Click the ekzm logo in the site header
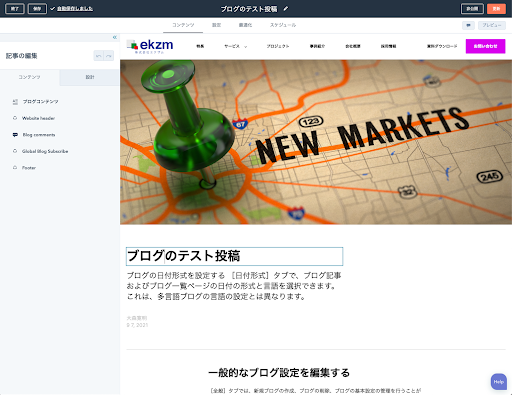Viewport: 512px width, 395px height. coord(150,46)
